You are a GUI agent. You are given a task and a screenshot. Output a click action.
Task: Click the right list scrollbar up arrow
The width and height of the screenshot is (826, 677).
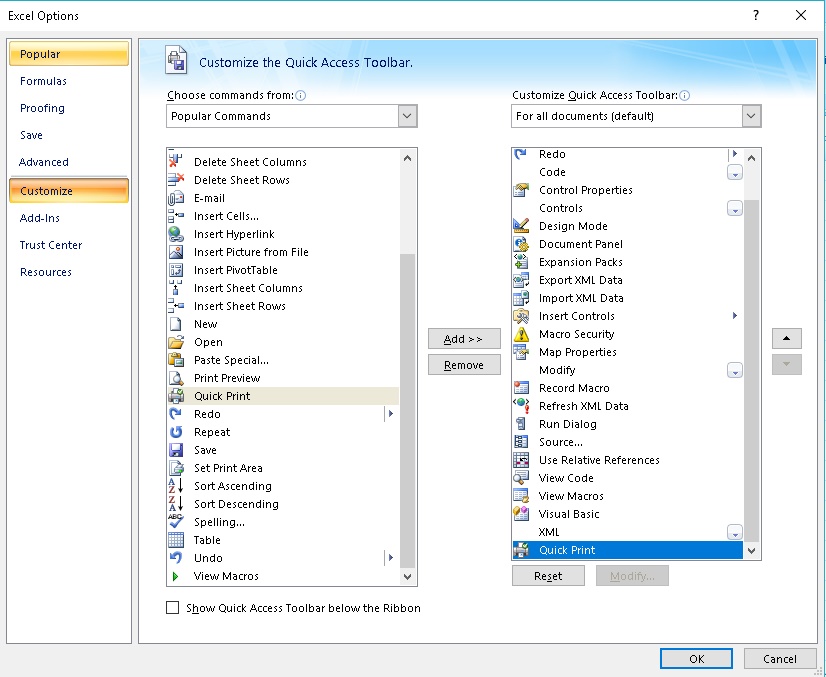(x=752, y=158)
